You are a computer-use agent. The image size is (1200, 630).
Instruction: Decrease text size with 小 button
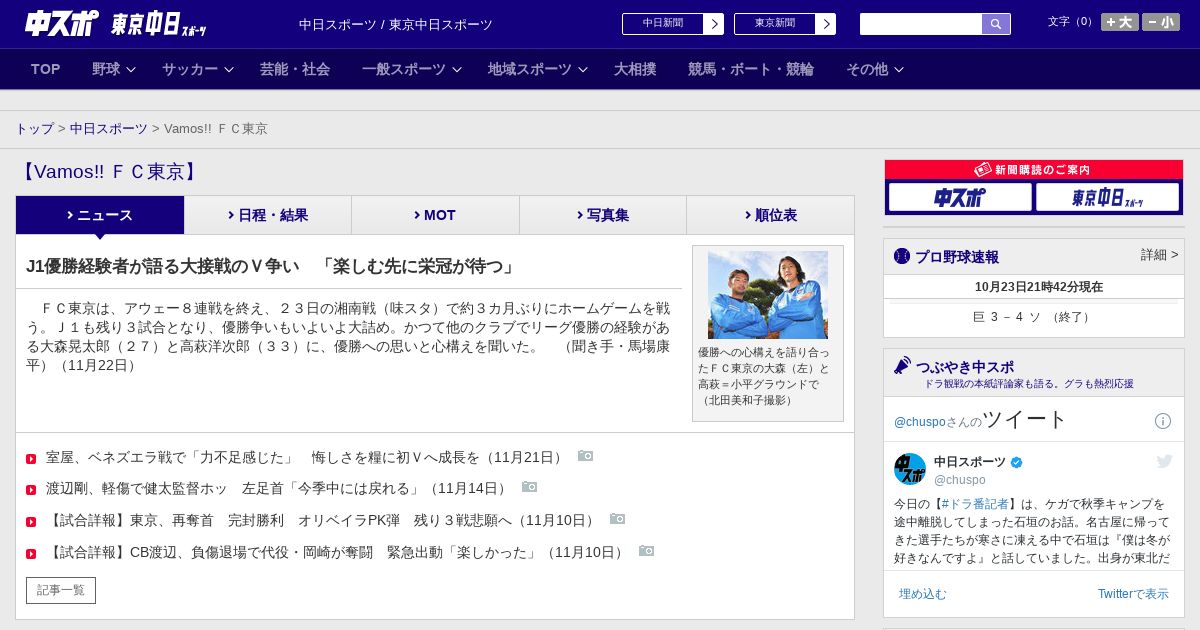pos(1161,22)
